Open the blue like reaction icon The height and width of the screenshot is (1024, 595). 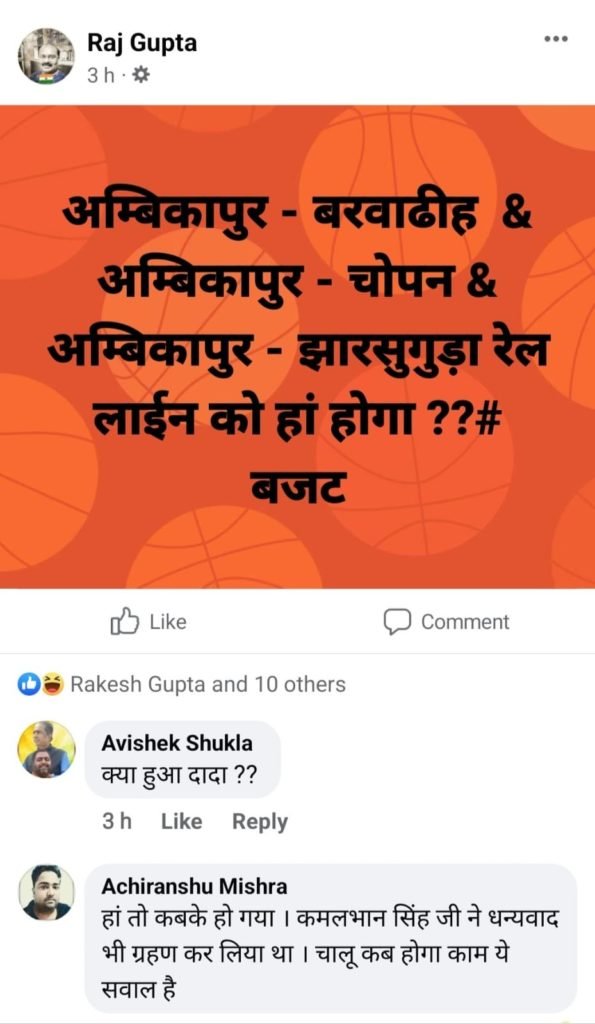click(29, 684)
